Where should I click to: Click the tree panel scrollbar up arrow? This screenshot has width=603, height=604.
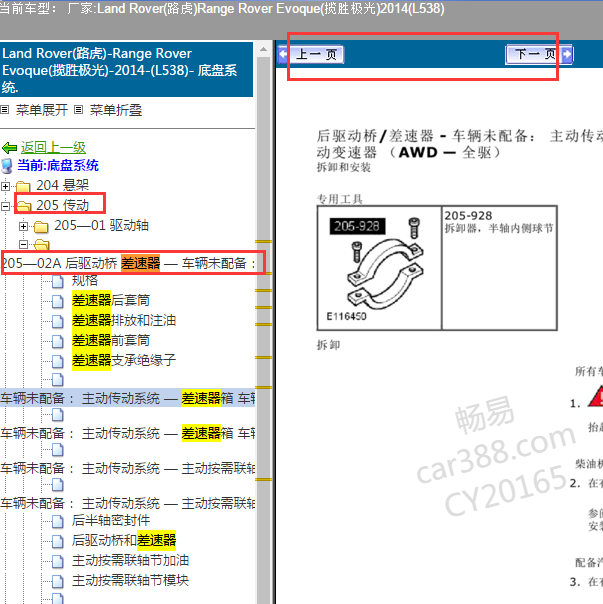(x=264, y=50)
